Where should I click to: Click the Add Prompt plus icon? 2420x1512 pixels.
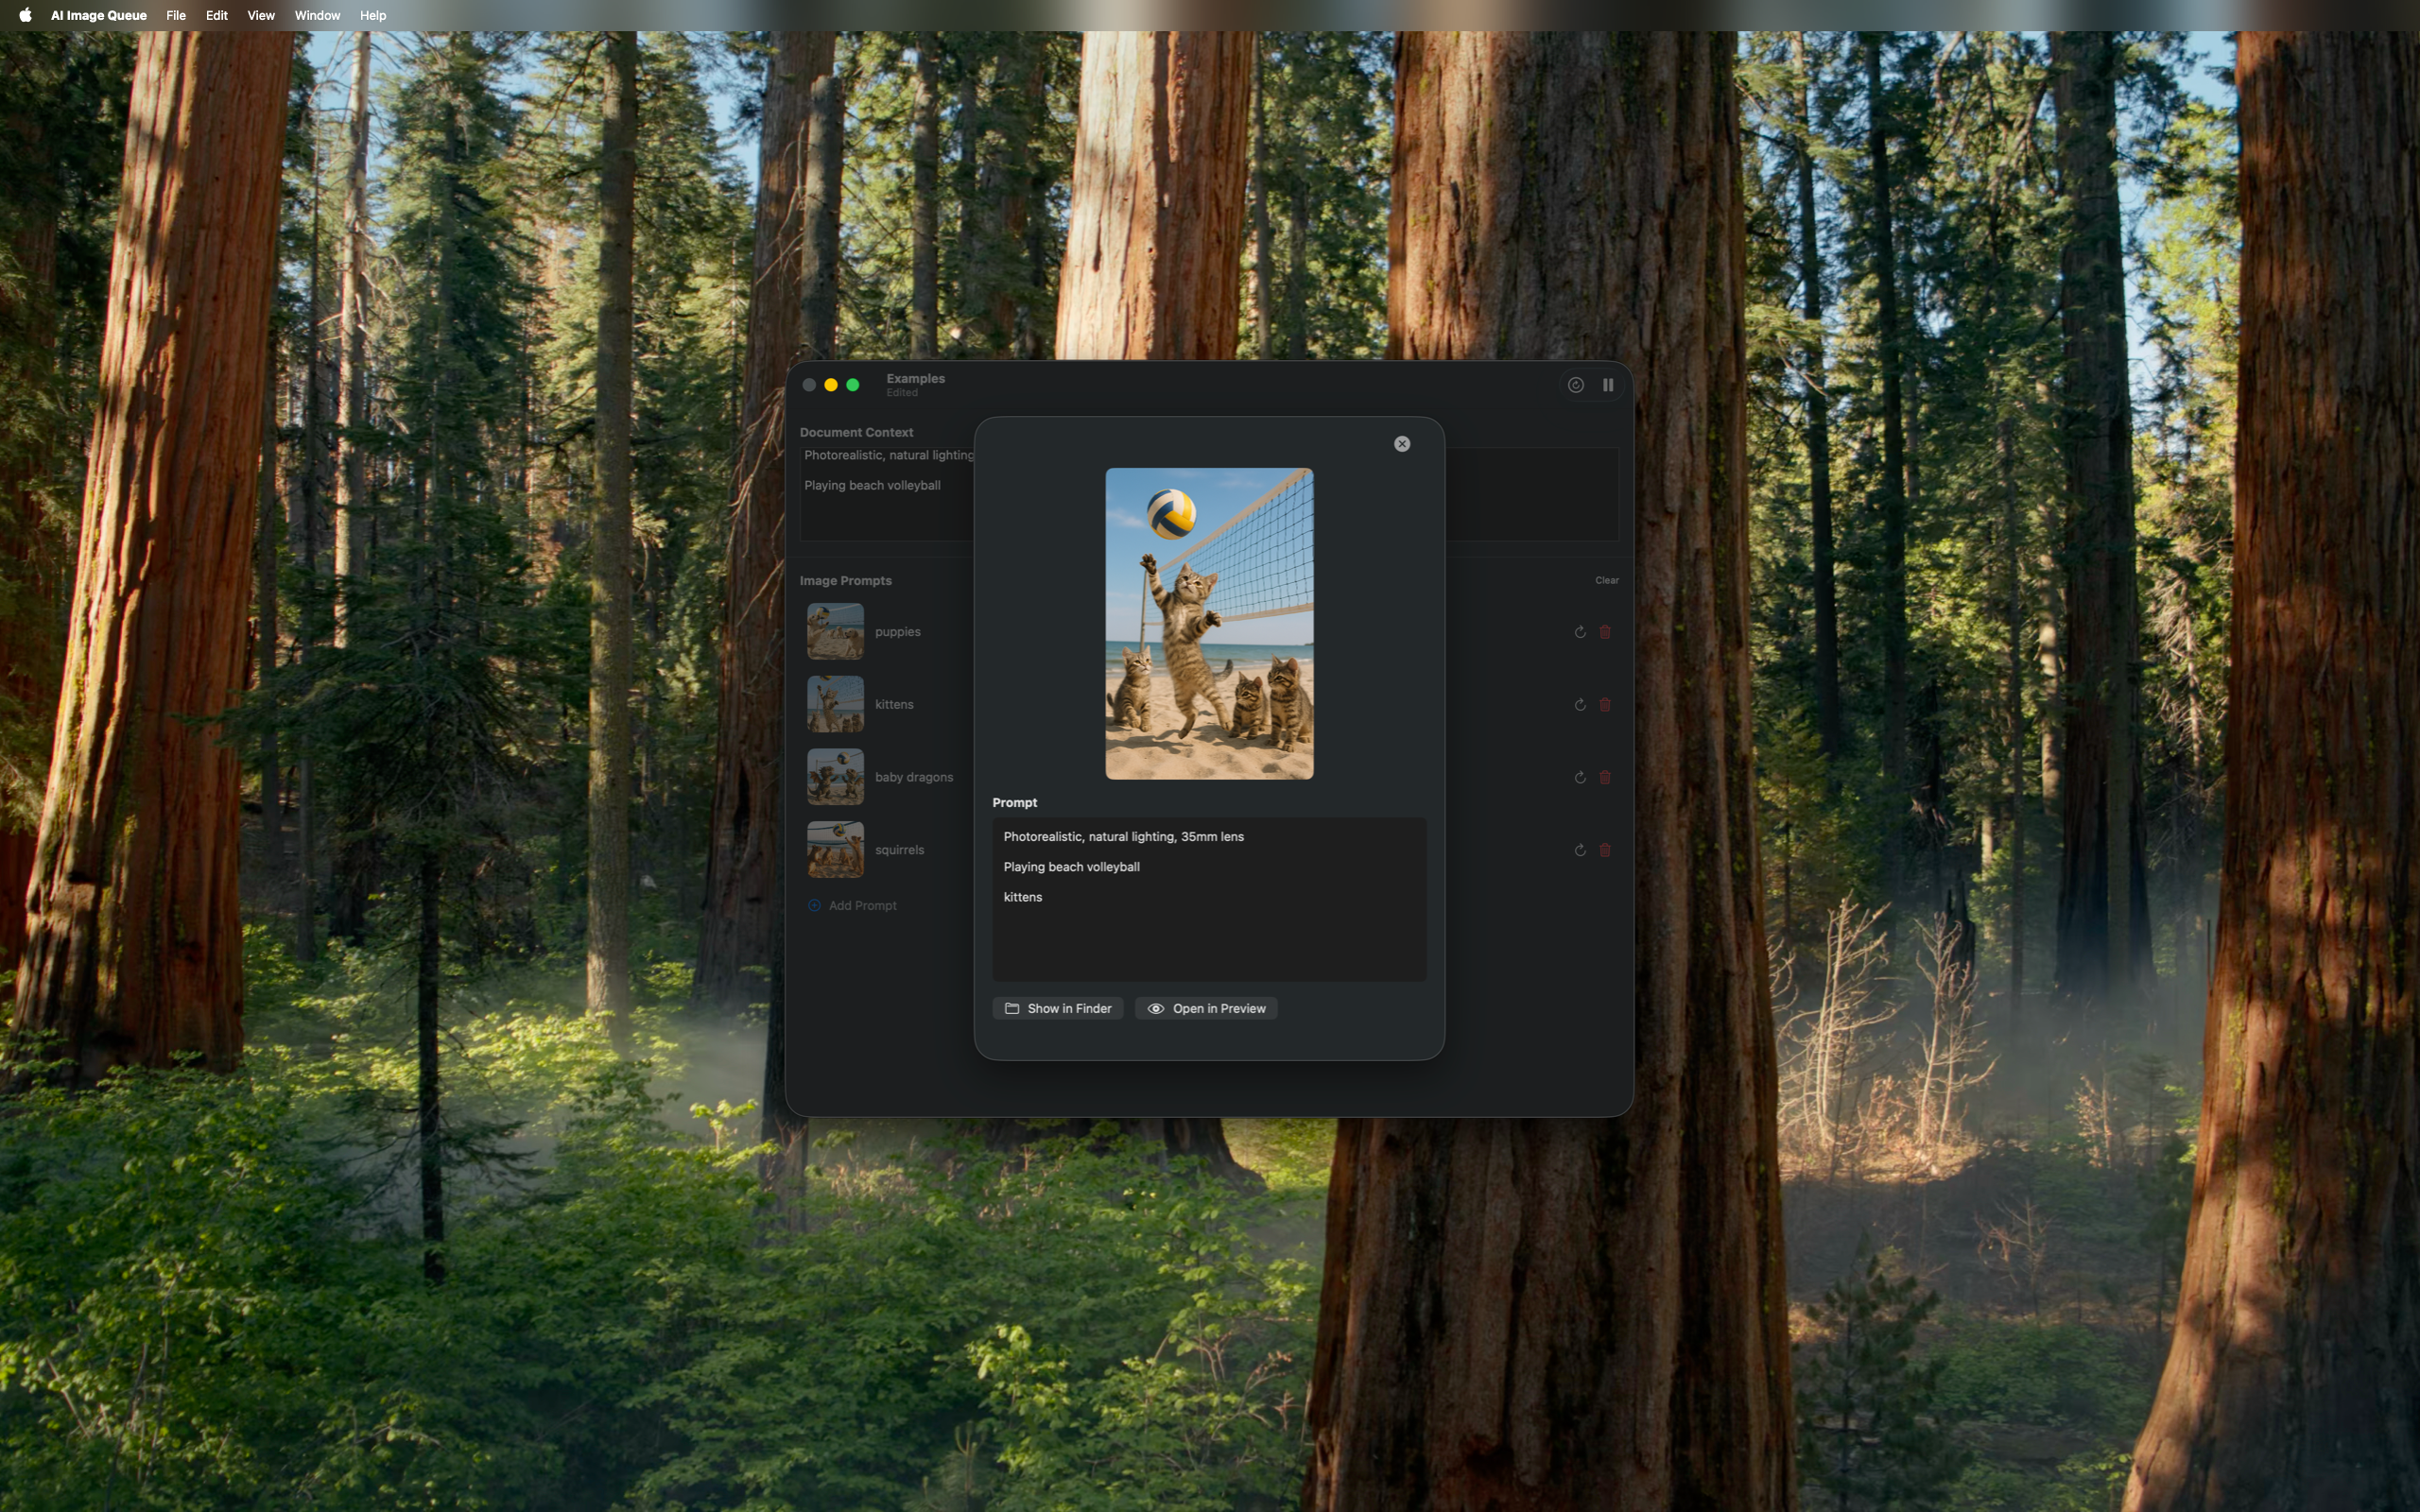[814, 905]
